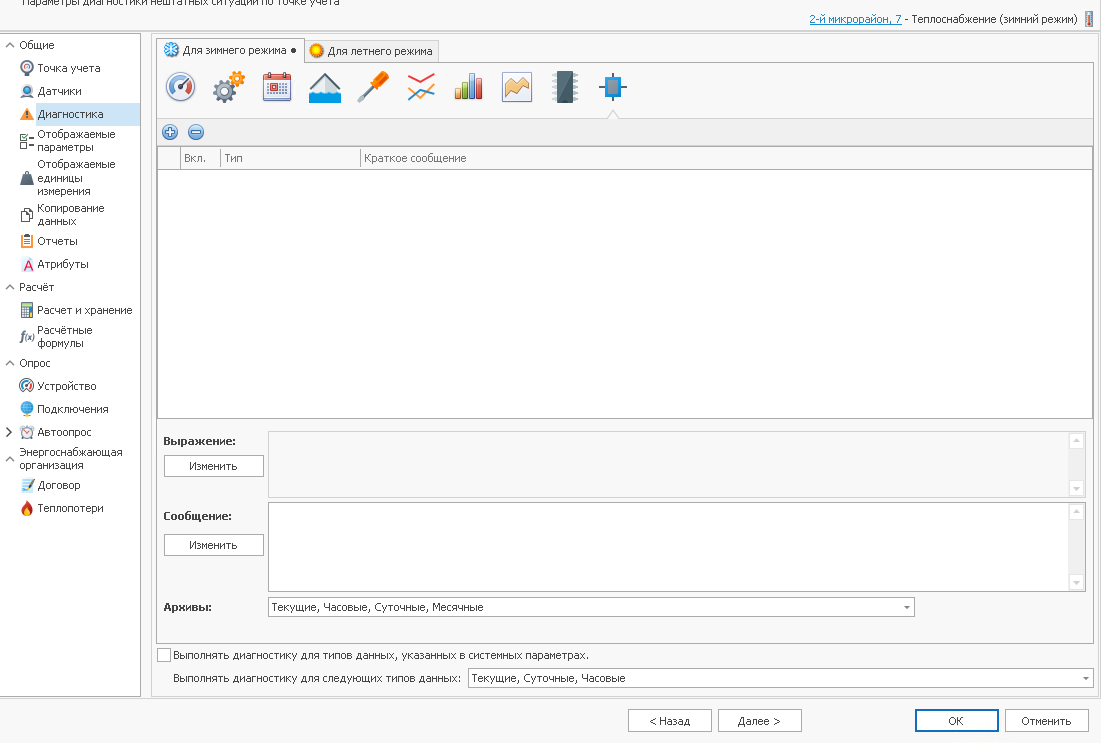Select the microchip icon in toolbar
Viewport: 1101px width, 743px height.
[x=565, y=87]
